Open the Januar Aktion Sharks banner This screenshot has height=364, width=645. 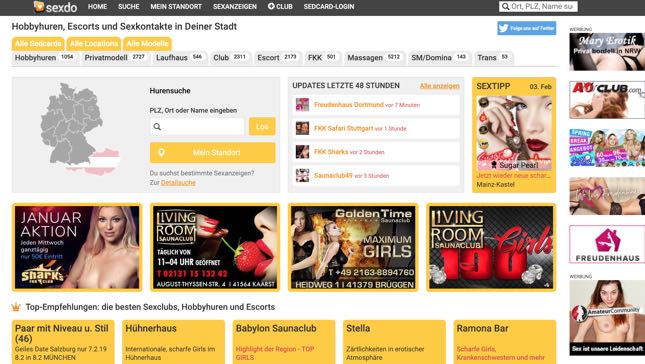coord(77,247)
